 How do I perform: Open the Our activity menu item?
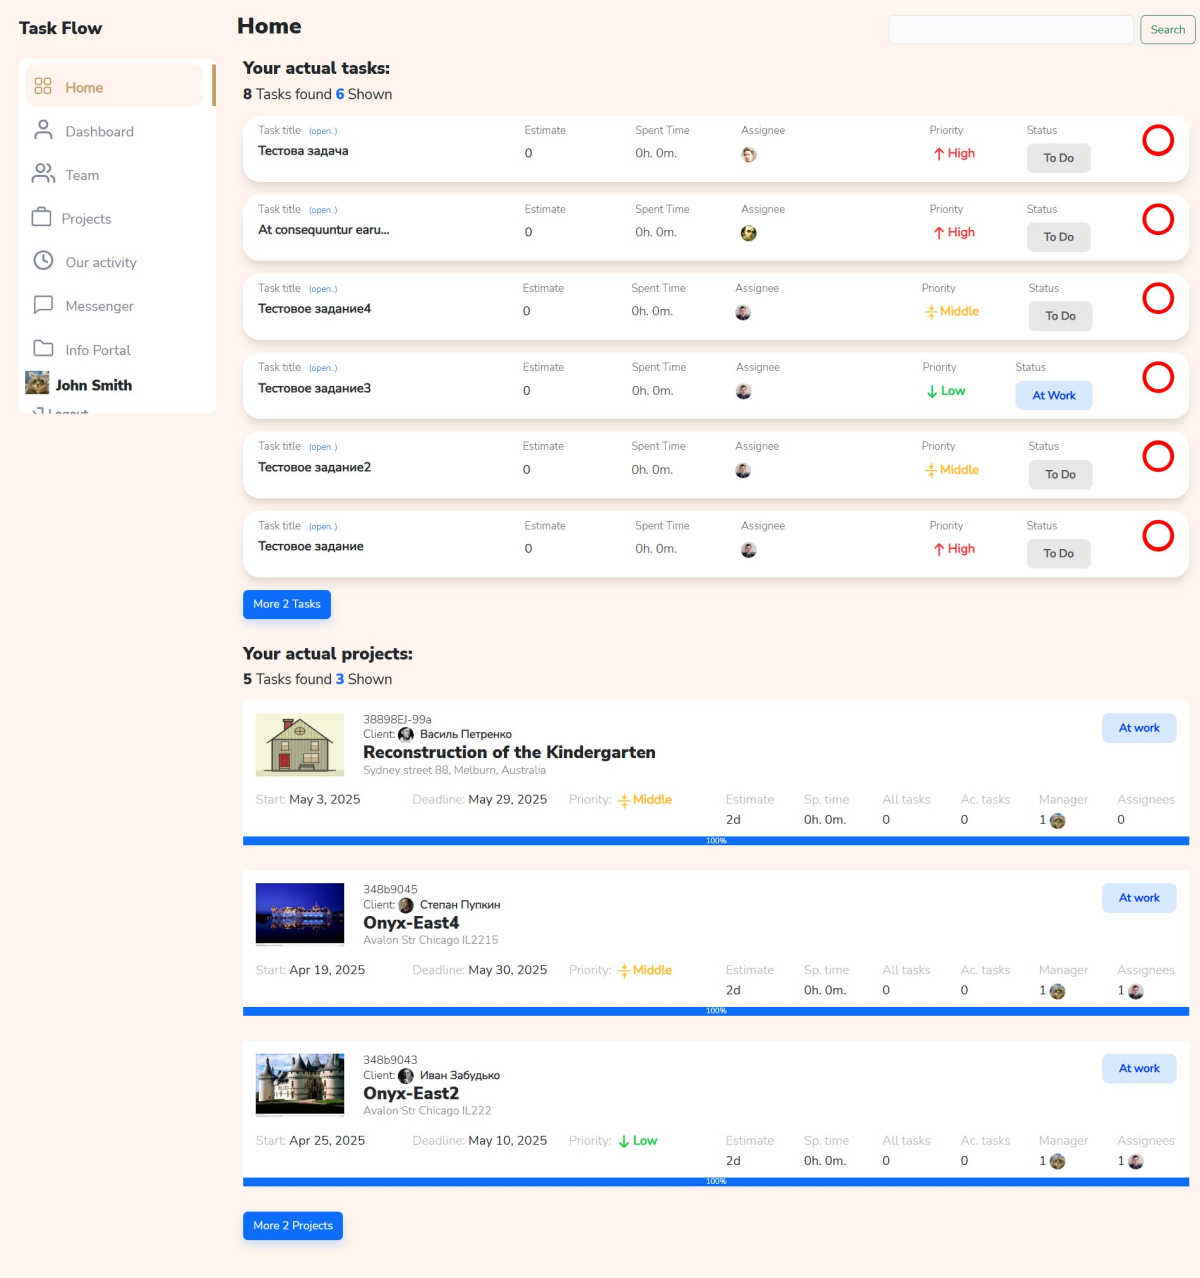pos(101,262)
